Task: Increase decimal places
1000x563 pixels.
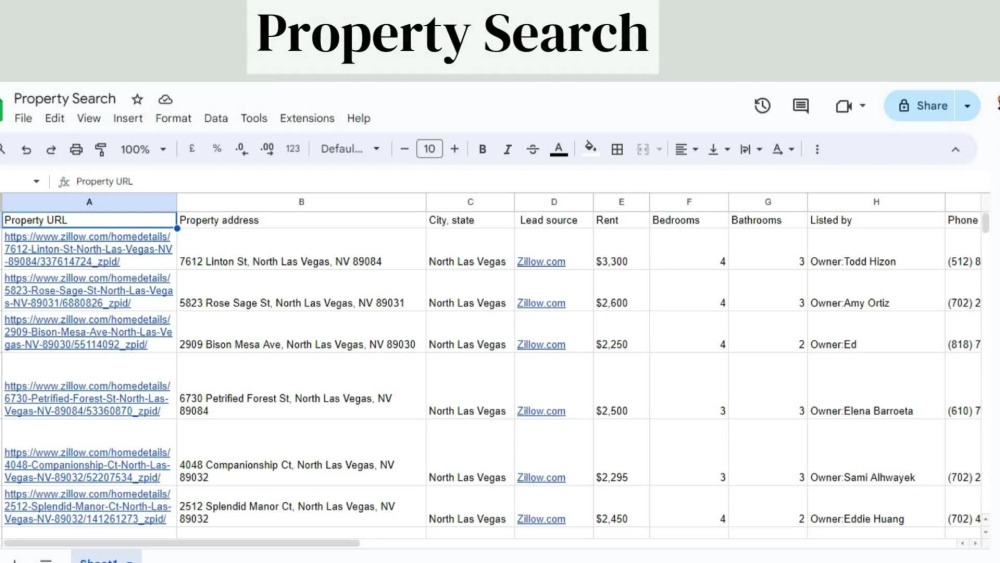Action: point(267,149)
